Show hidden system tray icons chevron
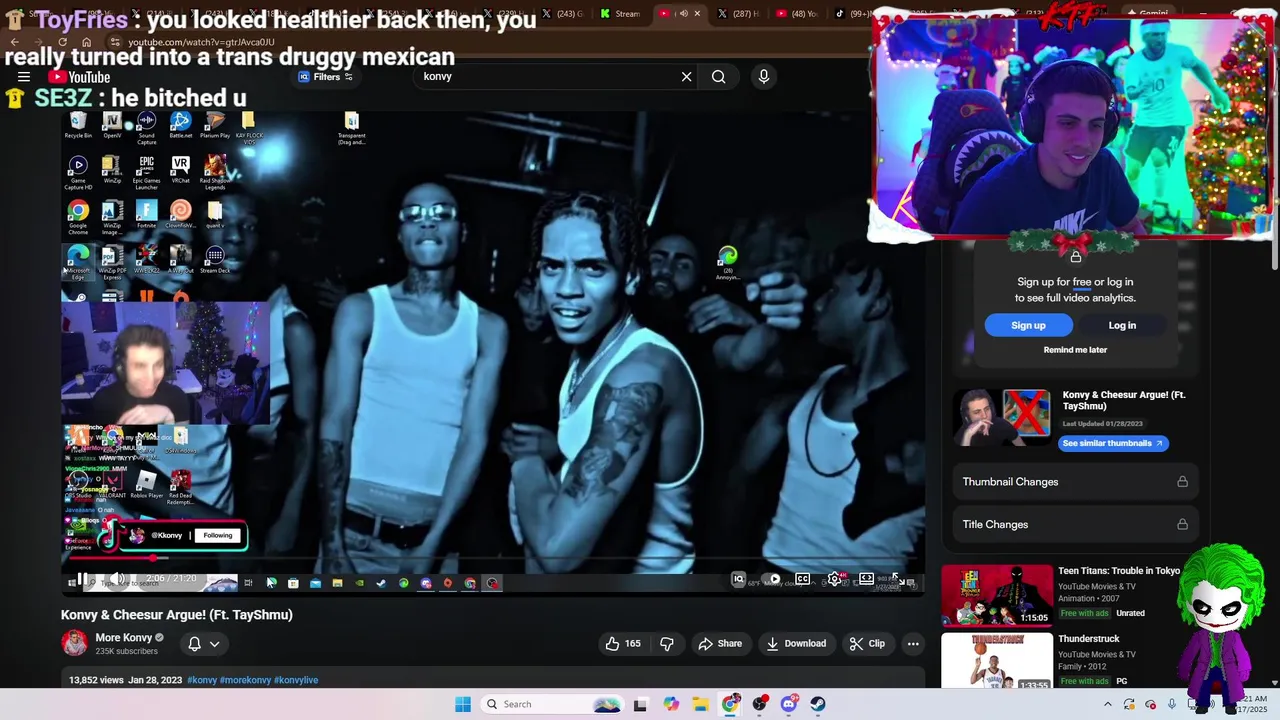Viewport: 1280px width, 720px height. [1107, 704]
